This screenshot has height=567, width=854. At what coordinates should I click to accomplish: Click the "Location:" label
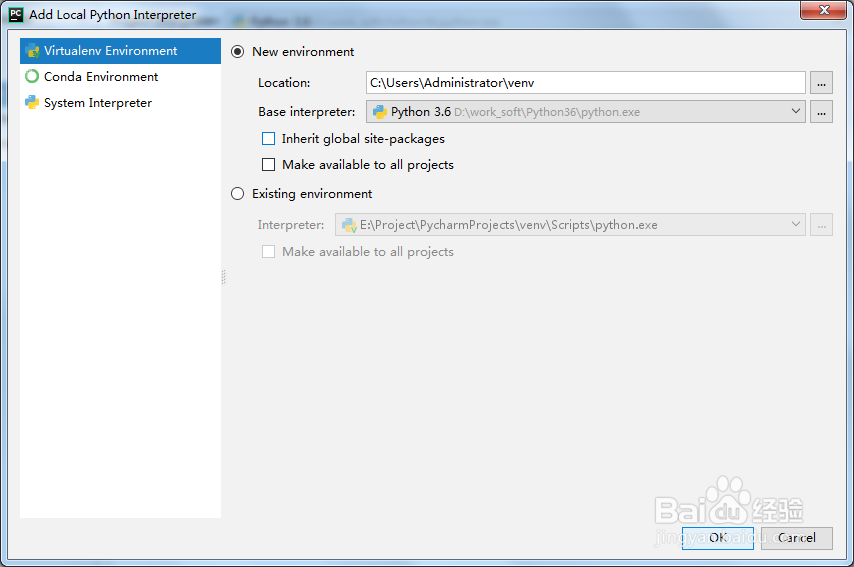[x=284, y=83]
